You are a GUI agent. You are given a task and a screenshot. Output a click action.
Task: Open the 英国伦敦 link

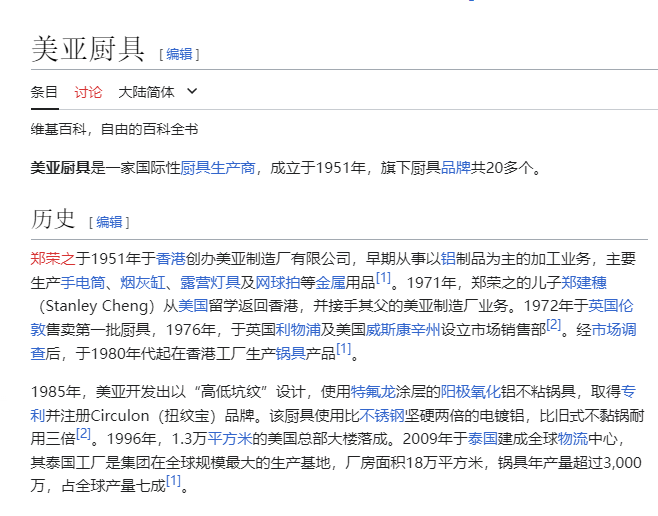coord(611,306)
